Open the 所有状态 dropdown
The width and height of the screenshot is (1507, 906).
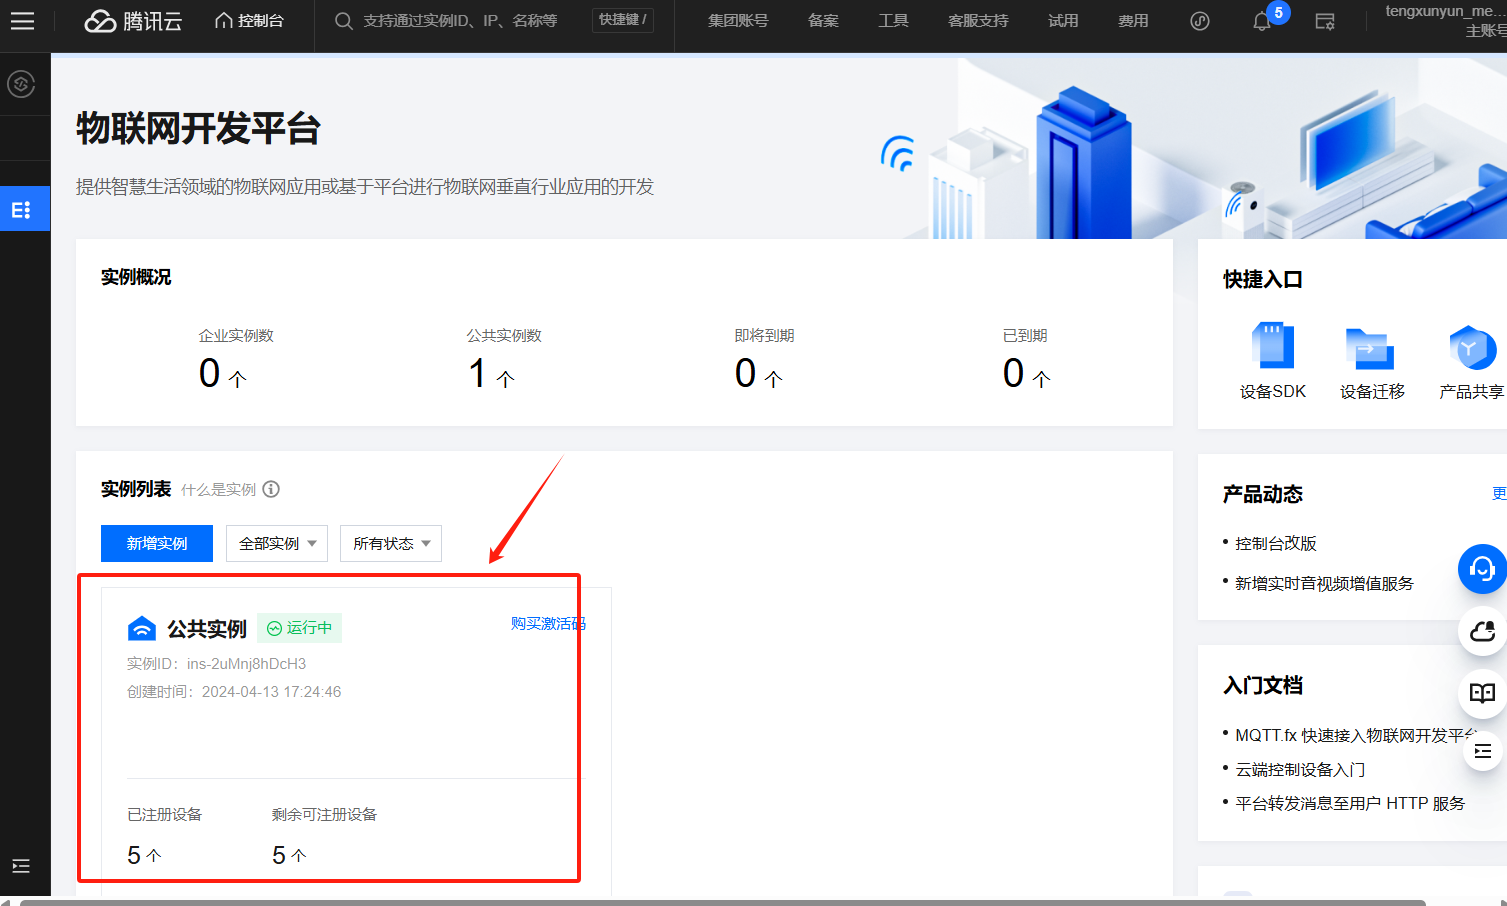pos(391,543)
